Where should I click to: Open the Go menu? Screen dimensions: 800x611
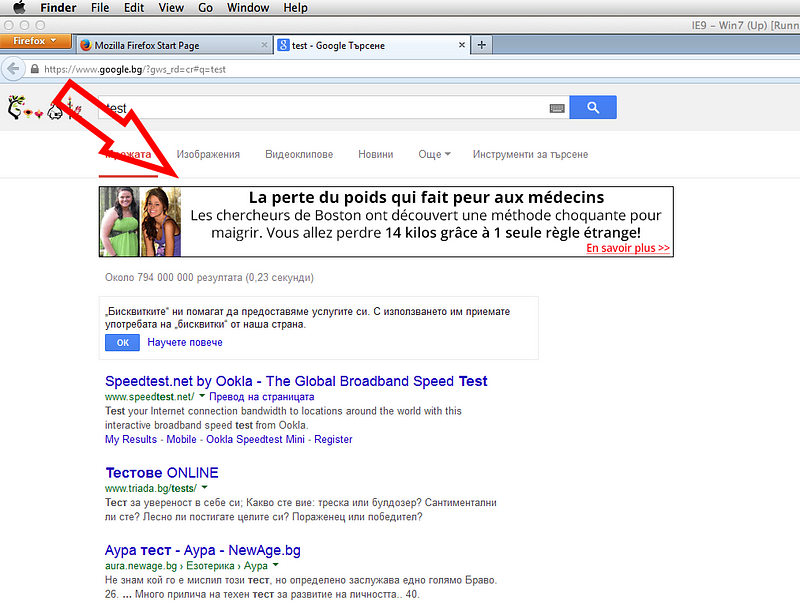coord(205,8)
